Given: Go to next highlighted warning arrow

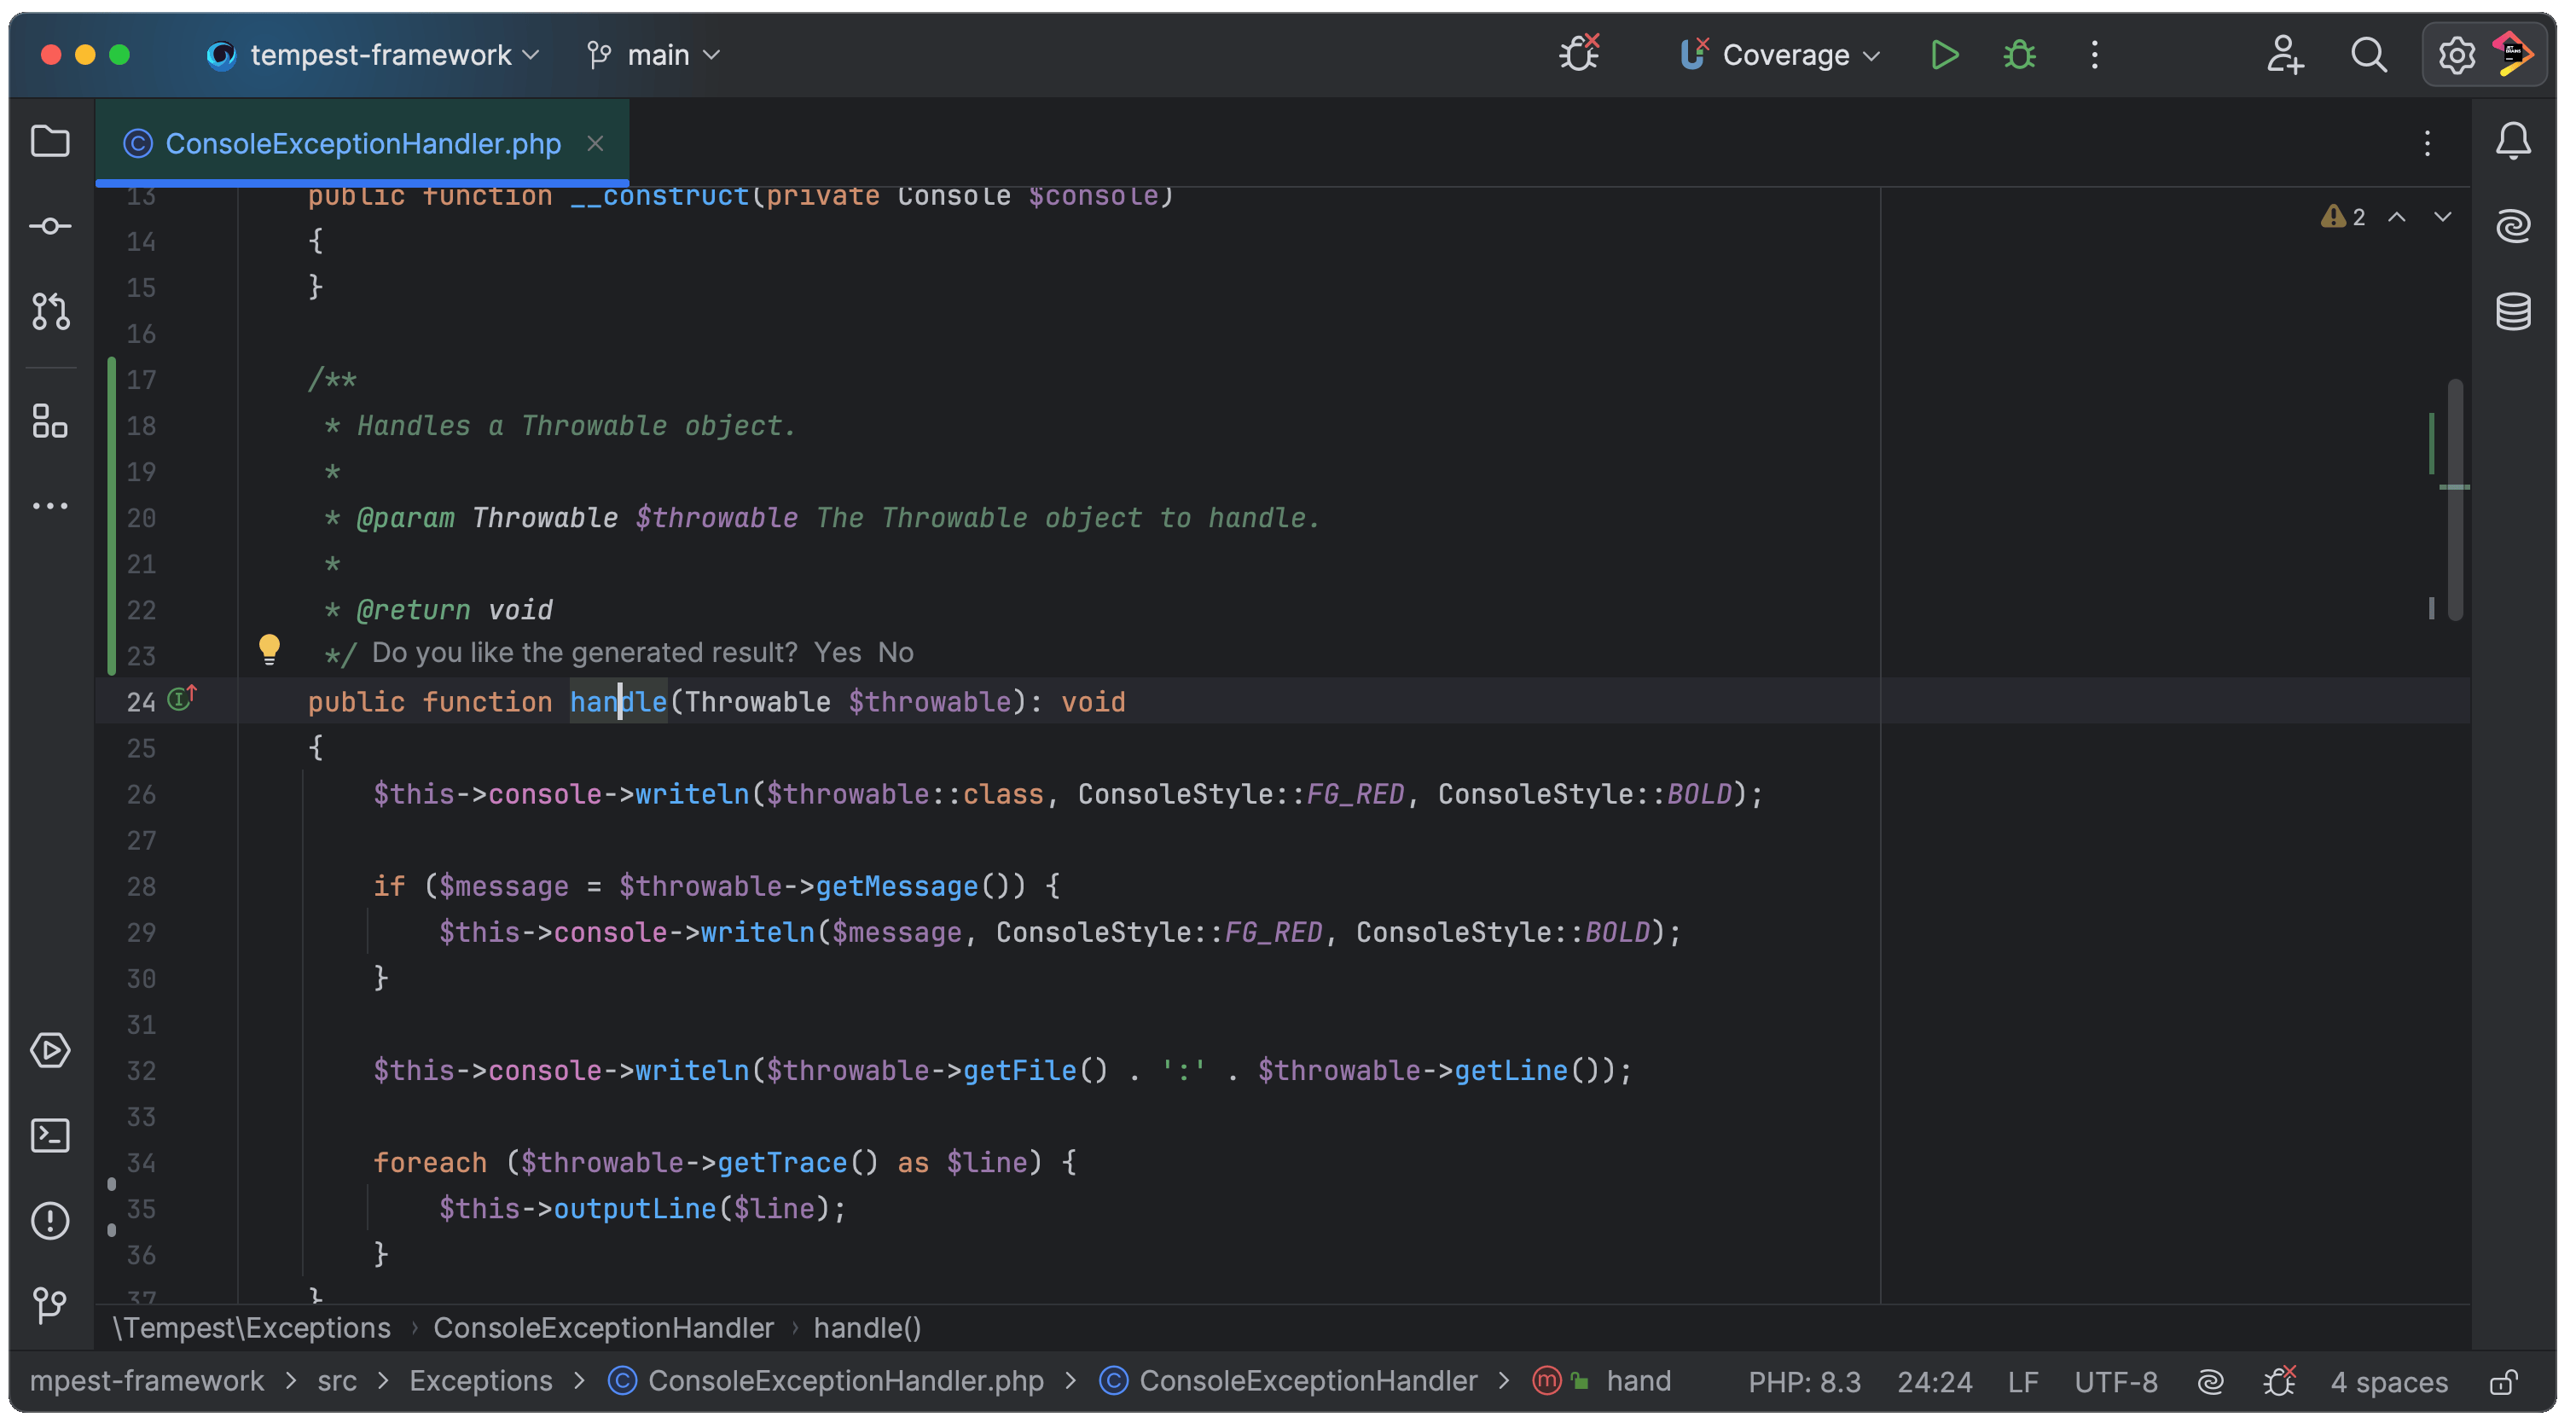Looking at the screenshot, I should [2442, 217].
